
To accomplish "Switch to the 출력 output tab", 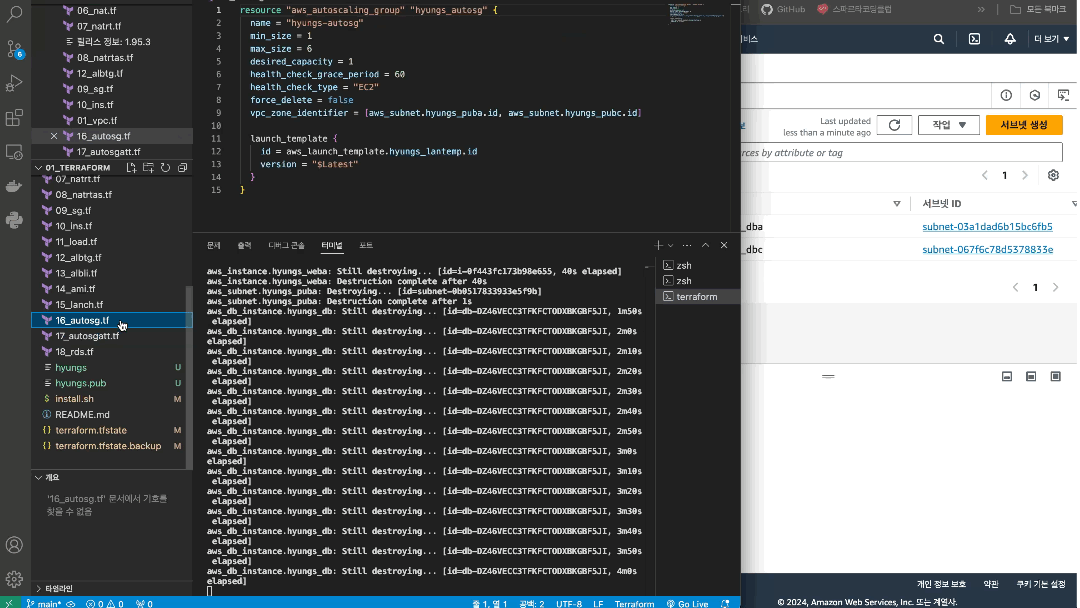I will coord(245,245).
